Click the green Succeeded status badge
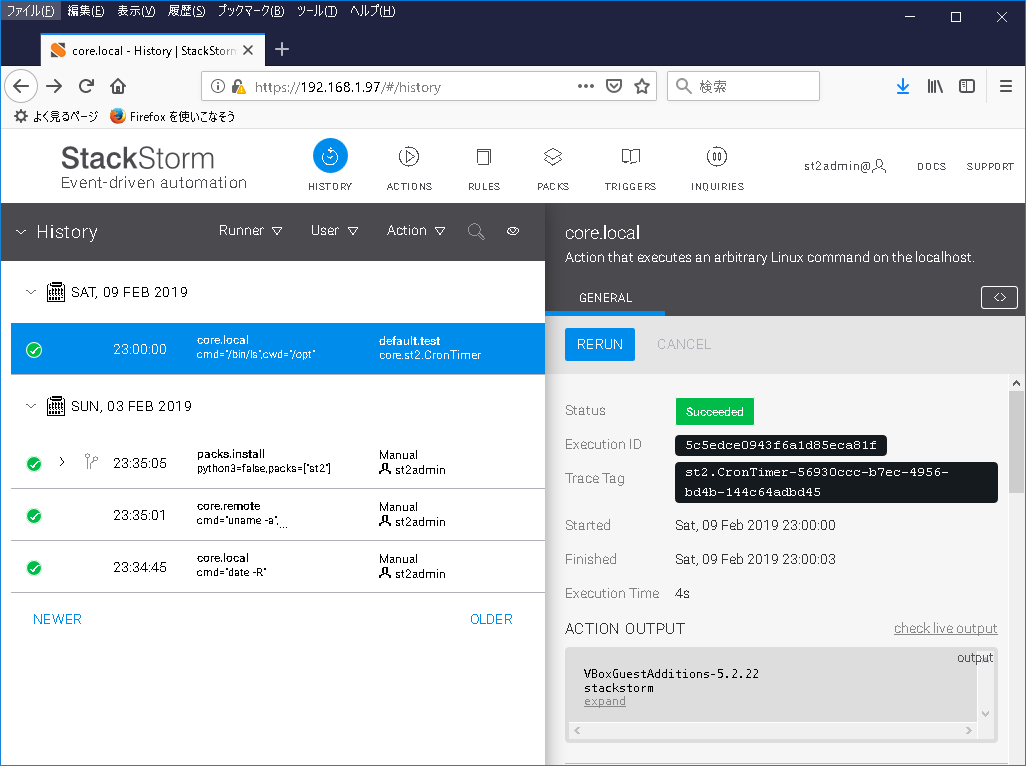Image resolution: width=1026 pixels, height=766 pixels. coord(714,411)
